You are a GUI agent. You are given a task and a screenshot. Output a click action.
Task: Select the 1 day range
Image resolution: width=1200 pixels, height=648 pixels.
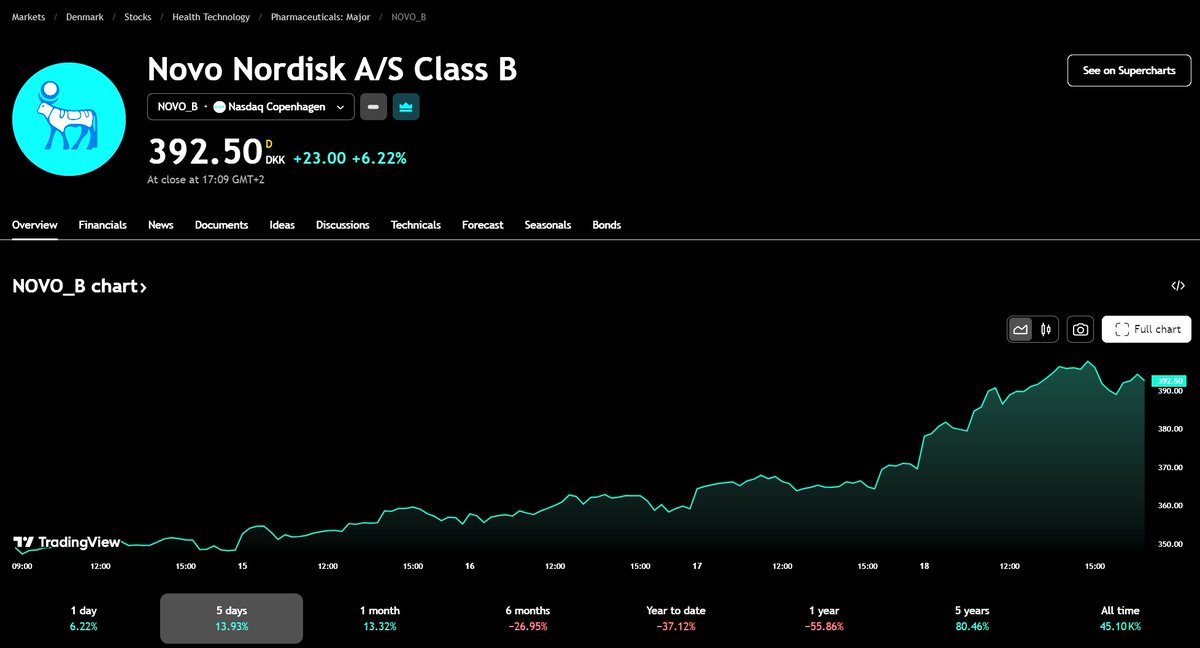(x=84, y=618)
